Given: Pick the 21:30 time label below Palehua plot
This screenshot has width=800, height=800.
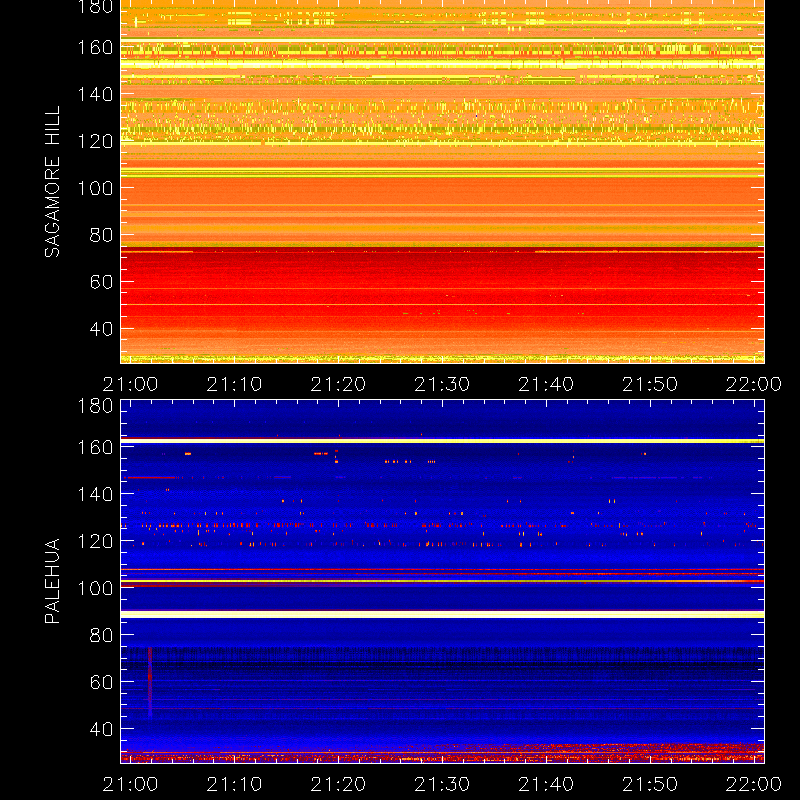Looking at the screenshot, I should coord(442,784).
